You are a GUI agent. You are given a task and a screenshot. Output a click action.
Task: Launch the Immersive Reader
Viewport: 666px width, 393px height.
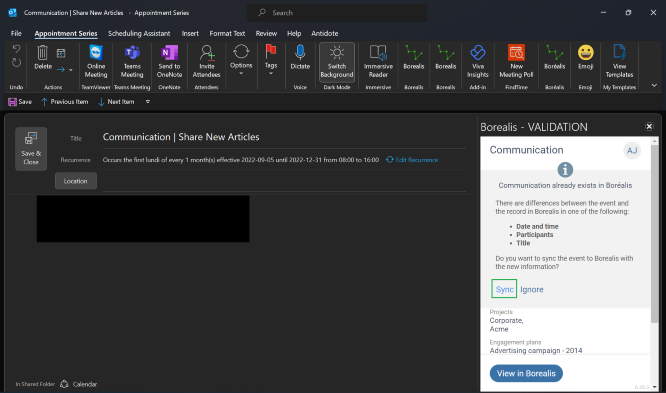[378, 62]
